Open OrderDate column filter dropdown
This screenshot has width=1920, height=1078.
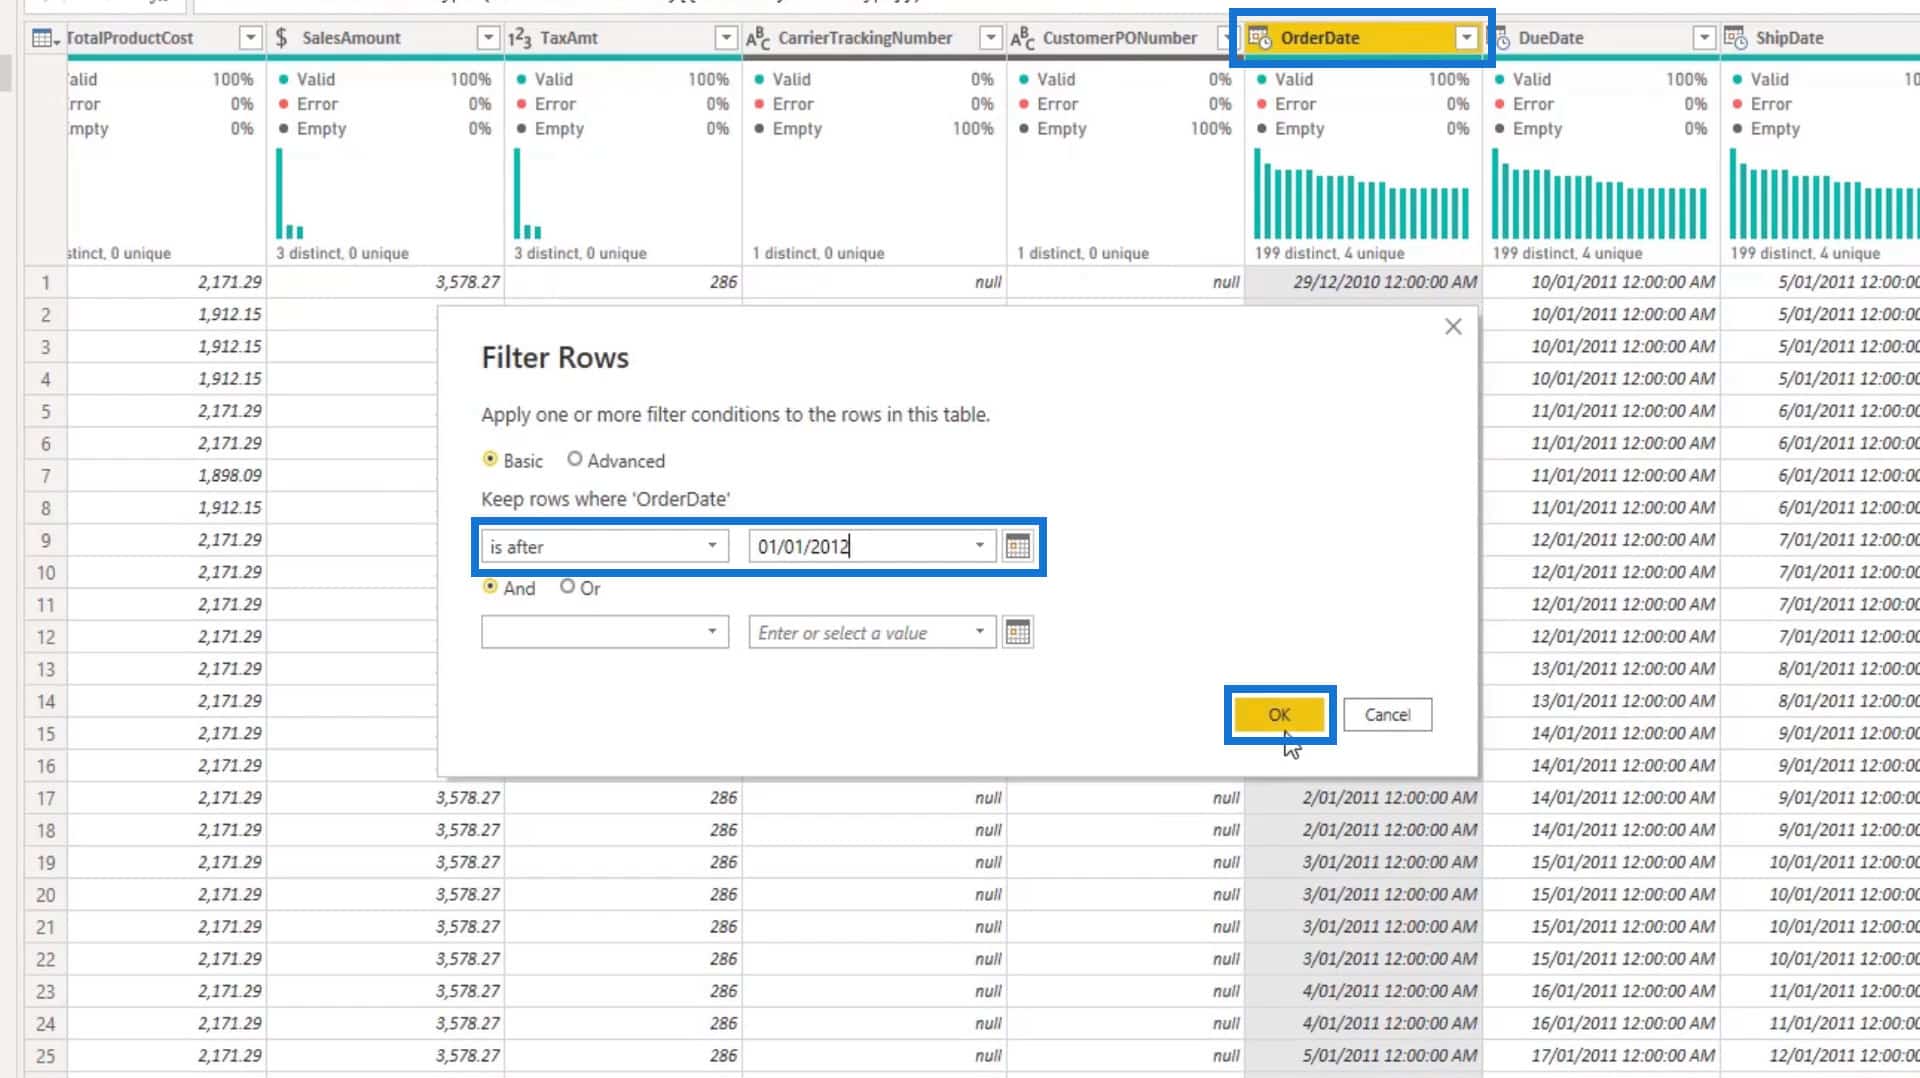pyautogui.click(x=1466, y=38)
